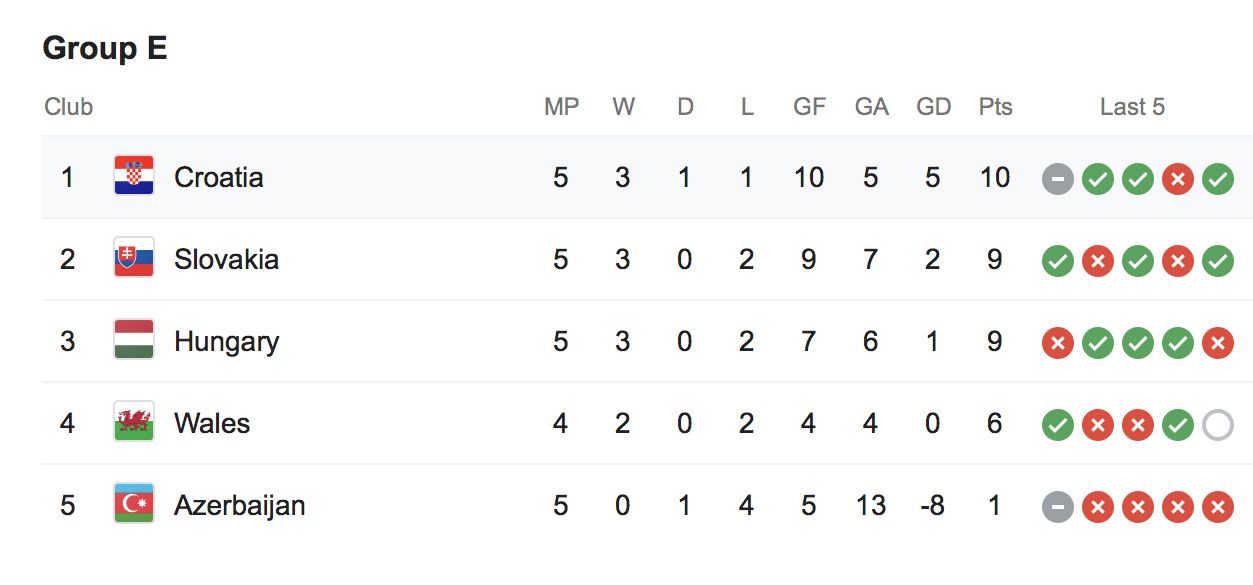Click Croatia's gray draw result icon
This screenshot has width=1253, height=585.
point(1057,179)
